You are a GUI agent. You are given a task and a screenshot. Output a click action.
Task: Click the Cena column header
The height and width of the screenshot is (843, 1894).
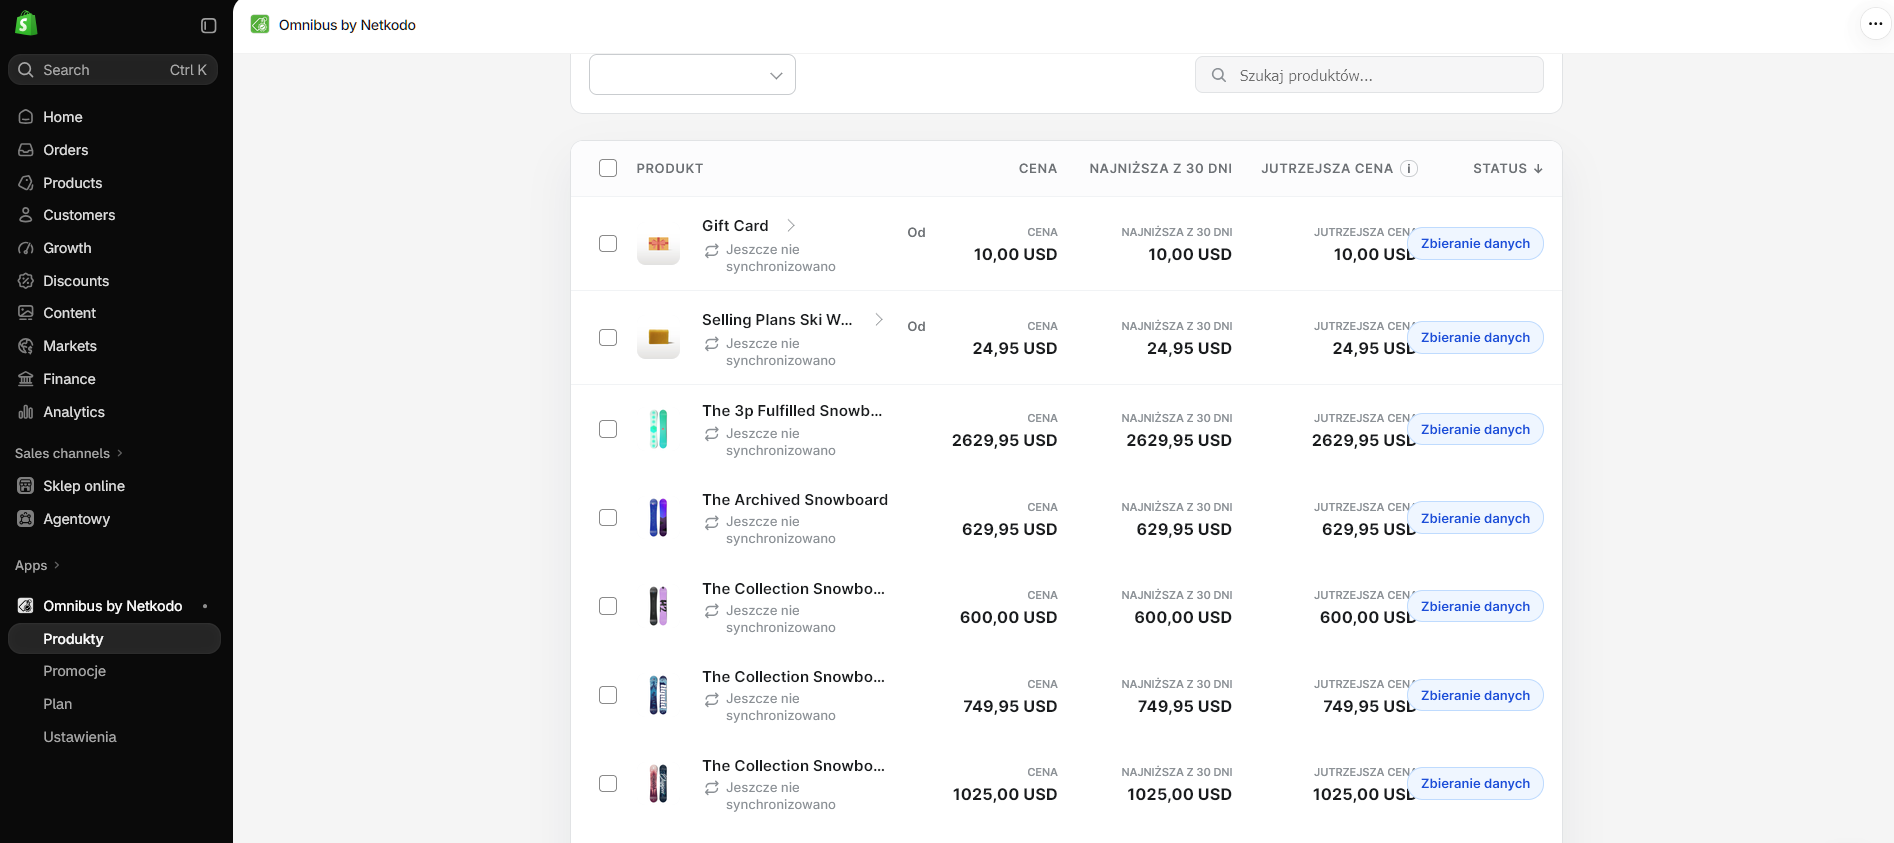(x=1038, y=169)
